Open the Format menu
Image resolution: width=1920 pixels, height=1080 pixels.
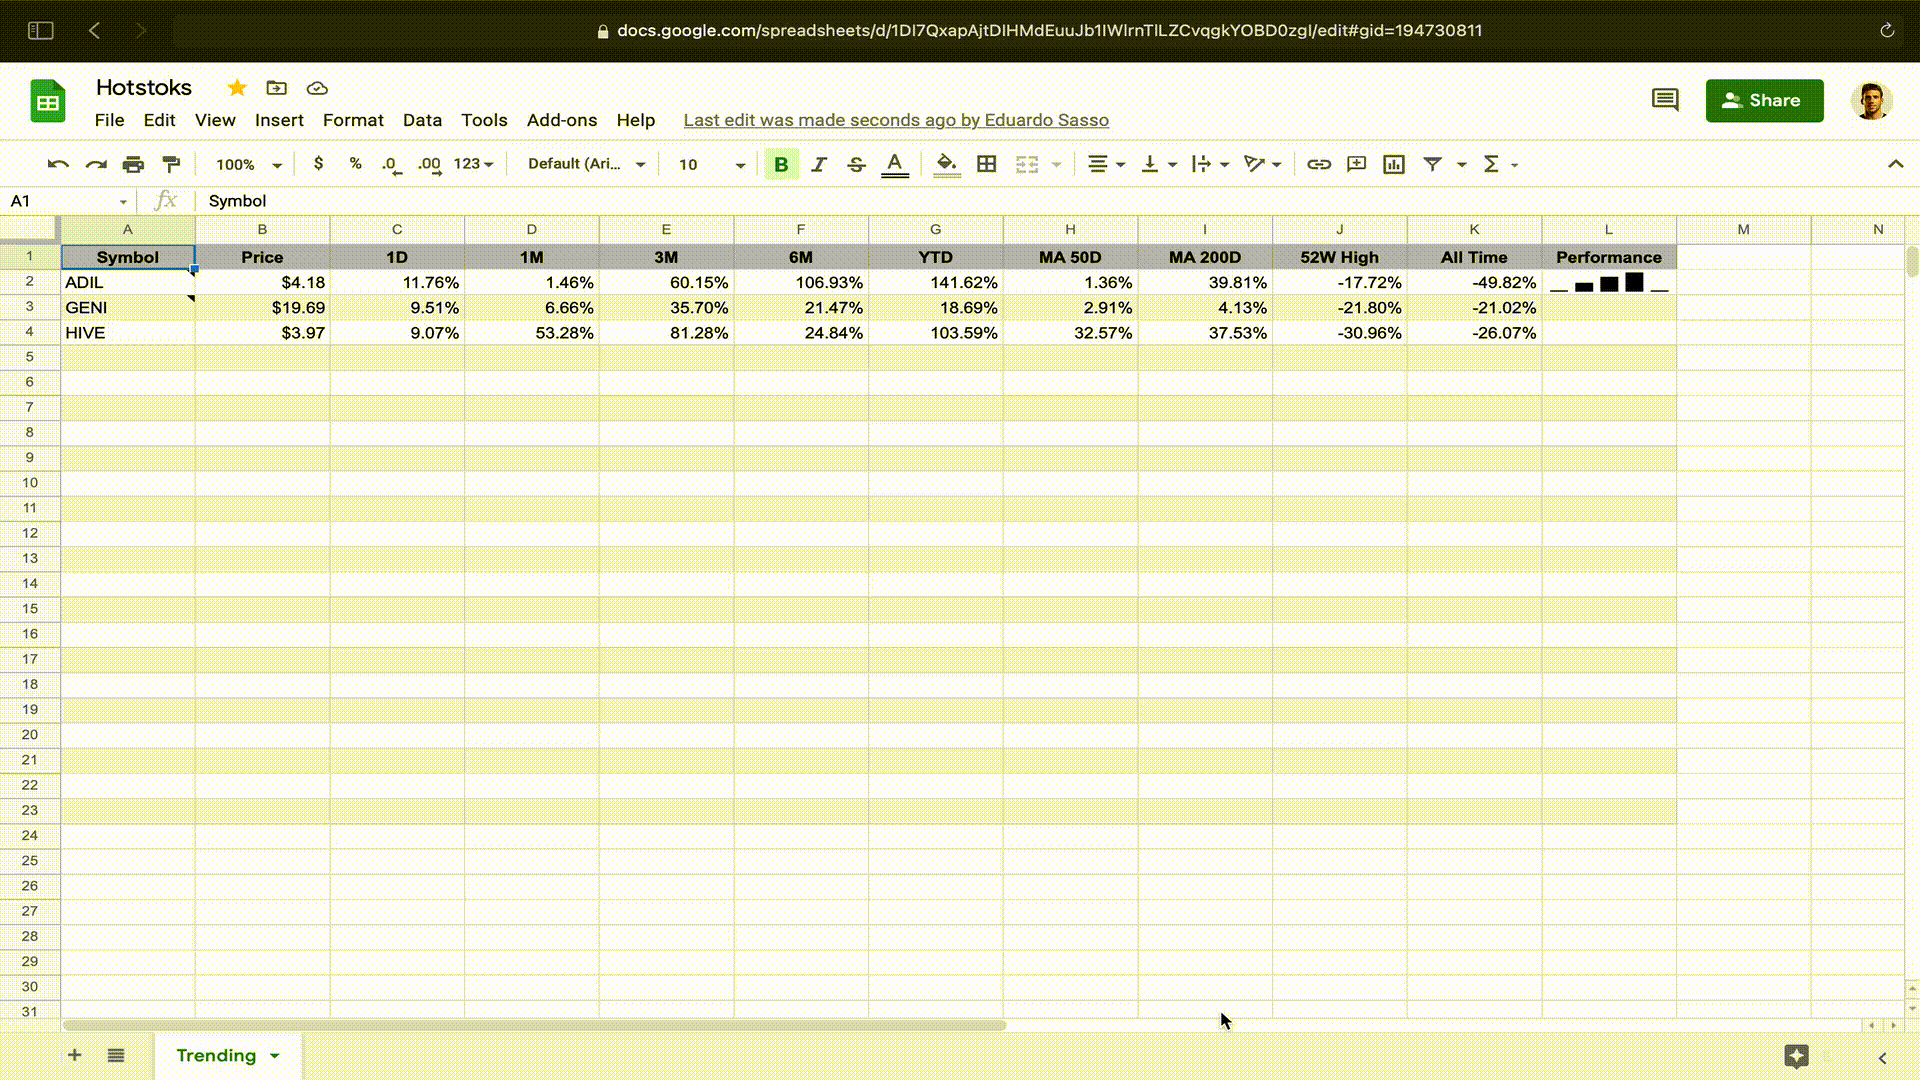tap(353, 120)
